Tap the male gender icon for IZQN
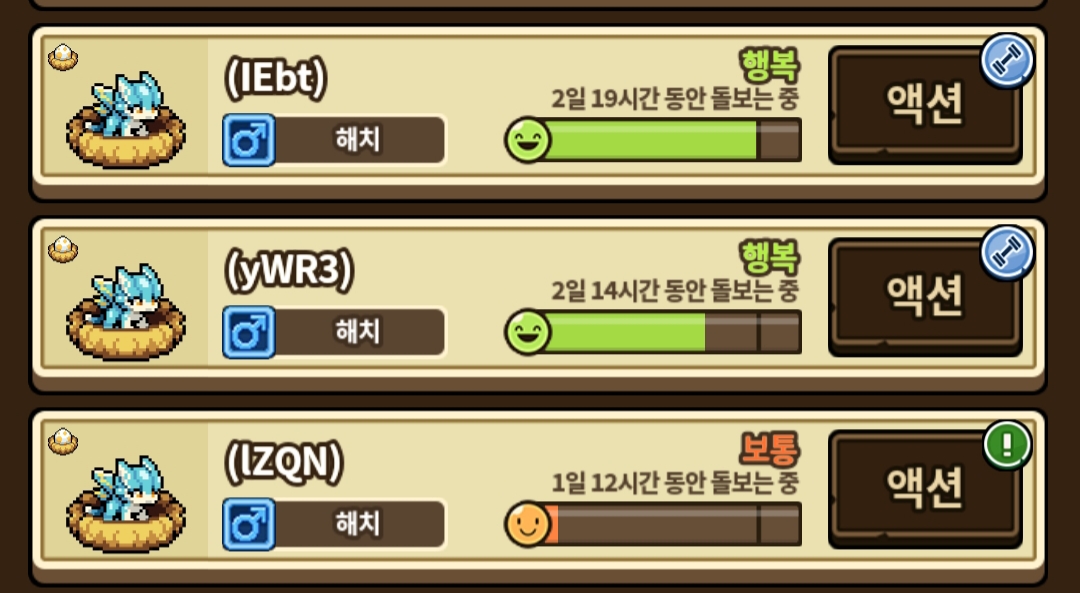This screenshot has height=593, width=1080. [x=249, y=525]
